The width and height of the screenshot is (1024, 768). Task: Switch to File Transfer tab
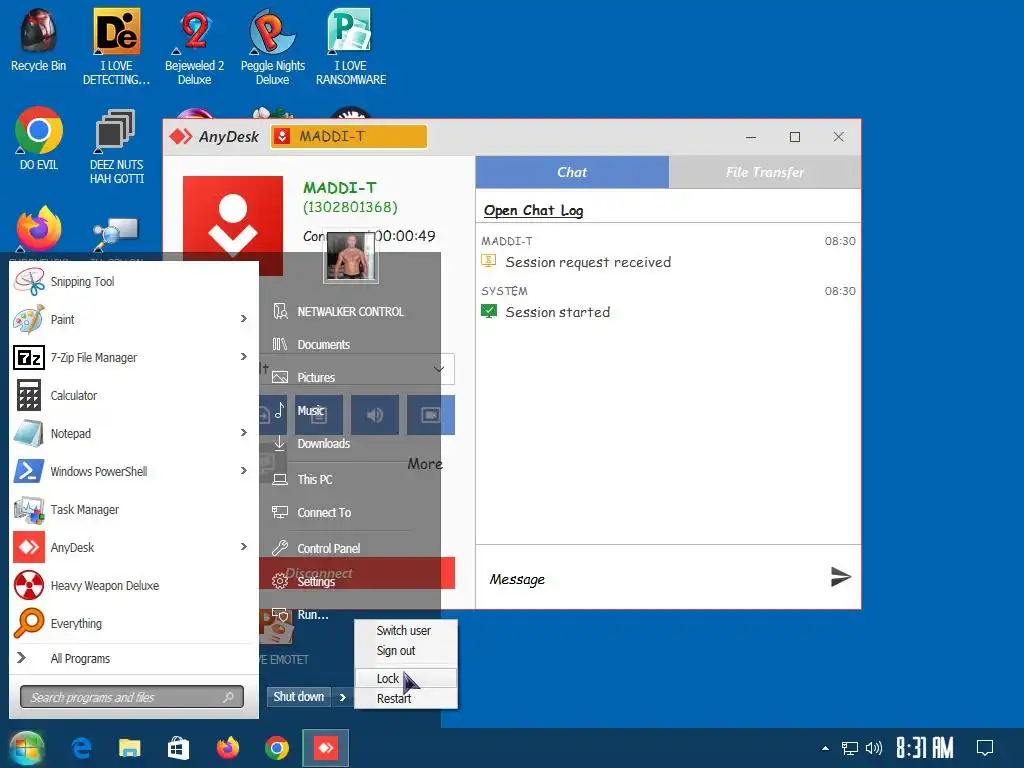pos(765,172)
